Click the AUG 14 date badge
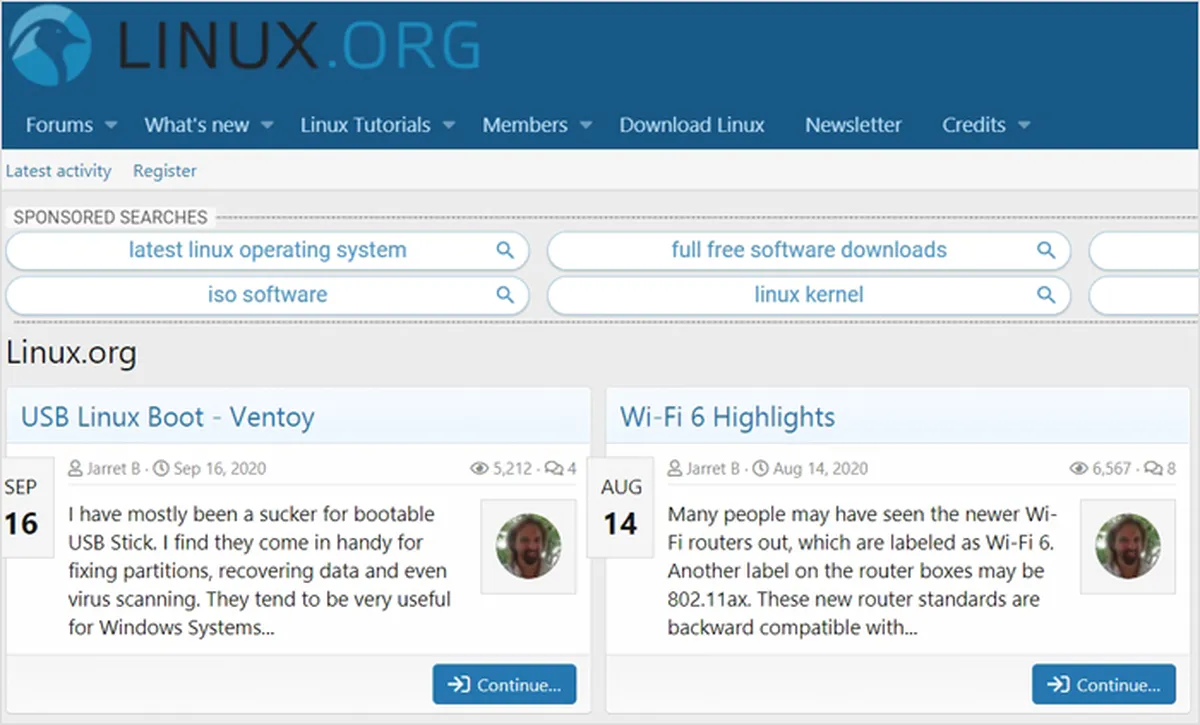The height and width of the screenshot is (725, 1200). tap(621, 508)
